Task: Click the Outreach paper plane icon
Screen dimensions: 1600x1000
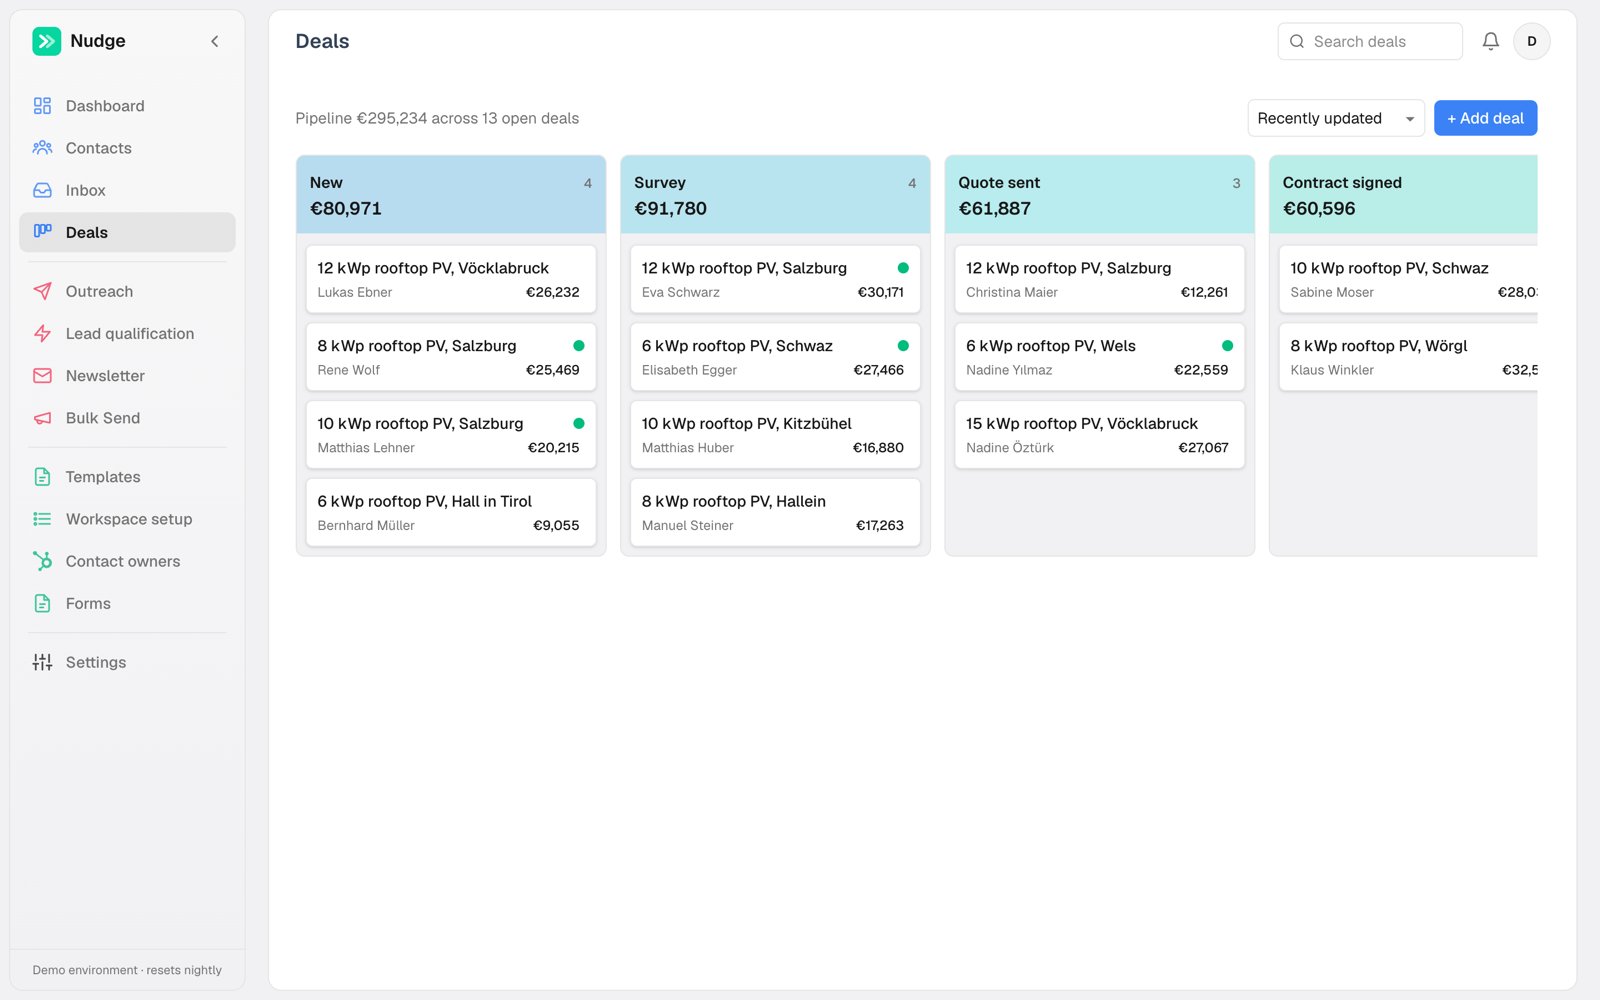Action: [x=42, y=291]
